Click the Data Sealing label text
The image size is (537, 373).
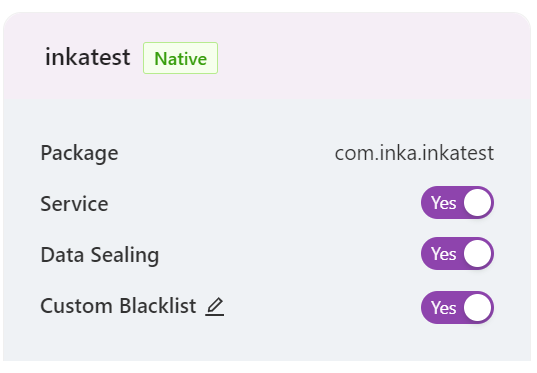pyautogui.click(x=100, y=255)
